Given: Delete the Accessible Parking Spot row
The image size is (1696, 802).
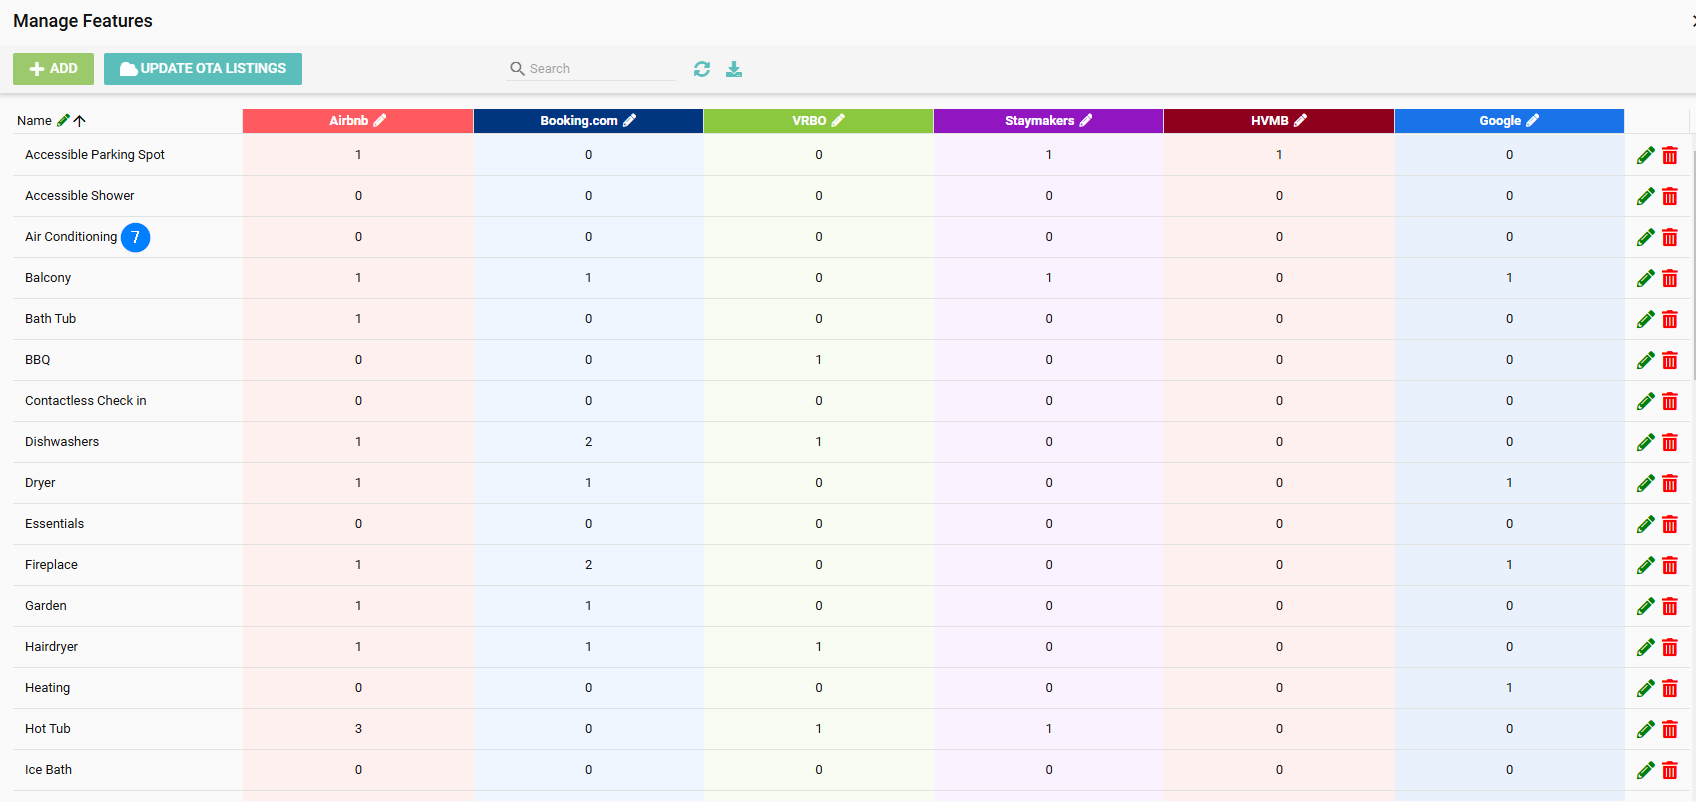Looking at the screenshot, I should 1670,155.
